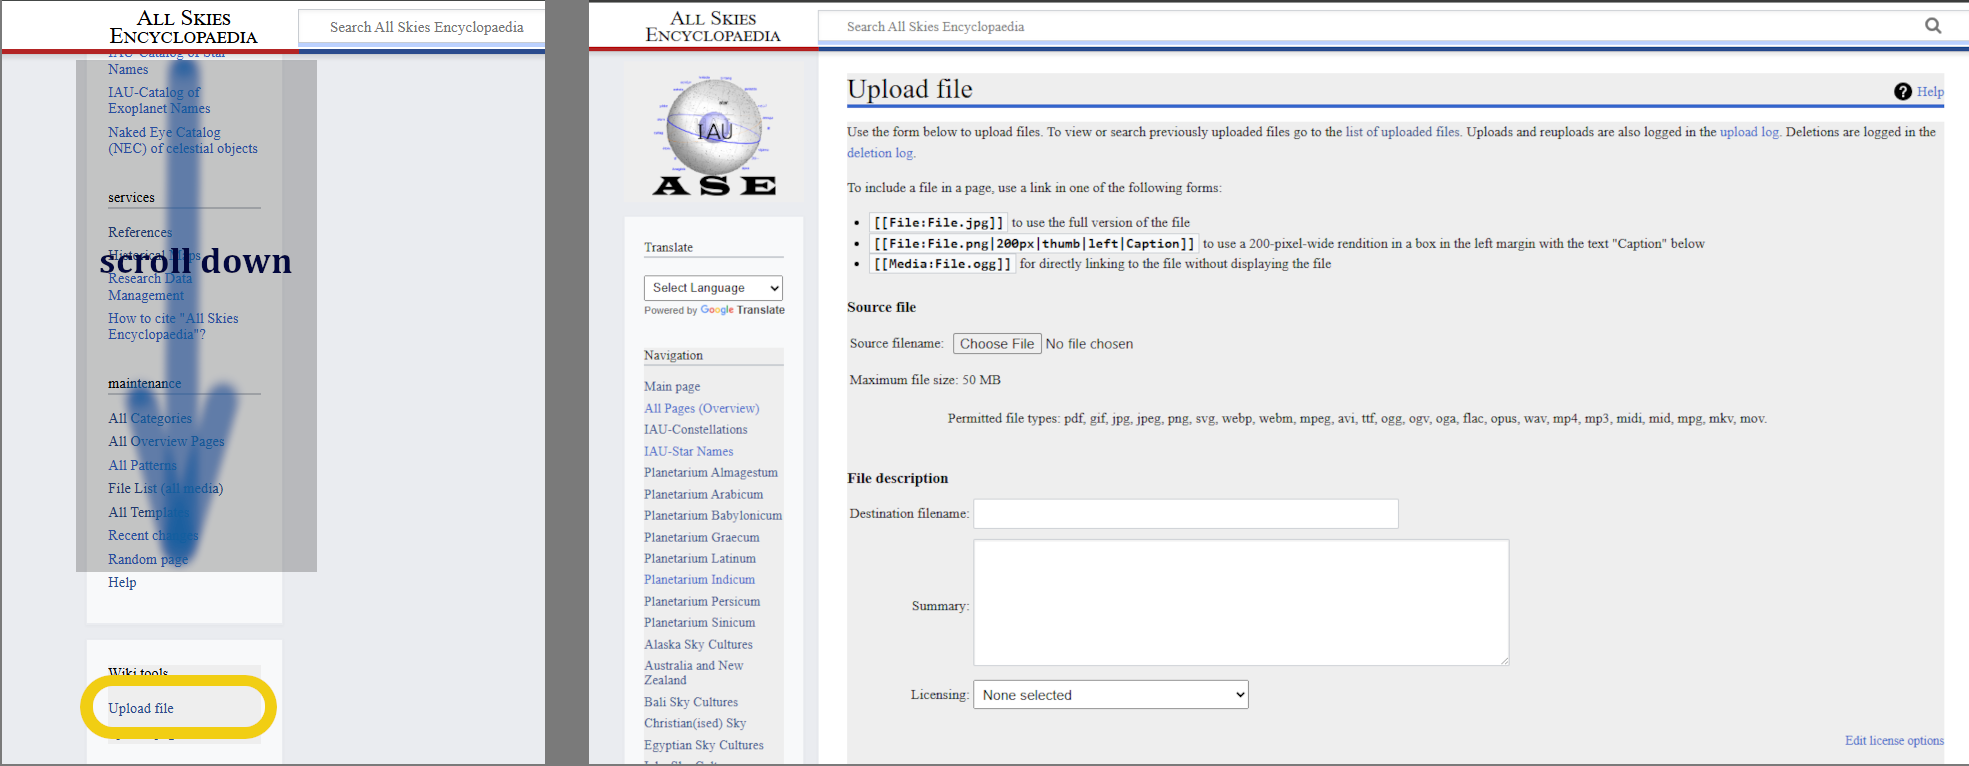Open the Help question mark icon
The height and width of the screenshot is (766, 1969).
point(1902,92)
